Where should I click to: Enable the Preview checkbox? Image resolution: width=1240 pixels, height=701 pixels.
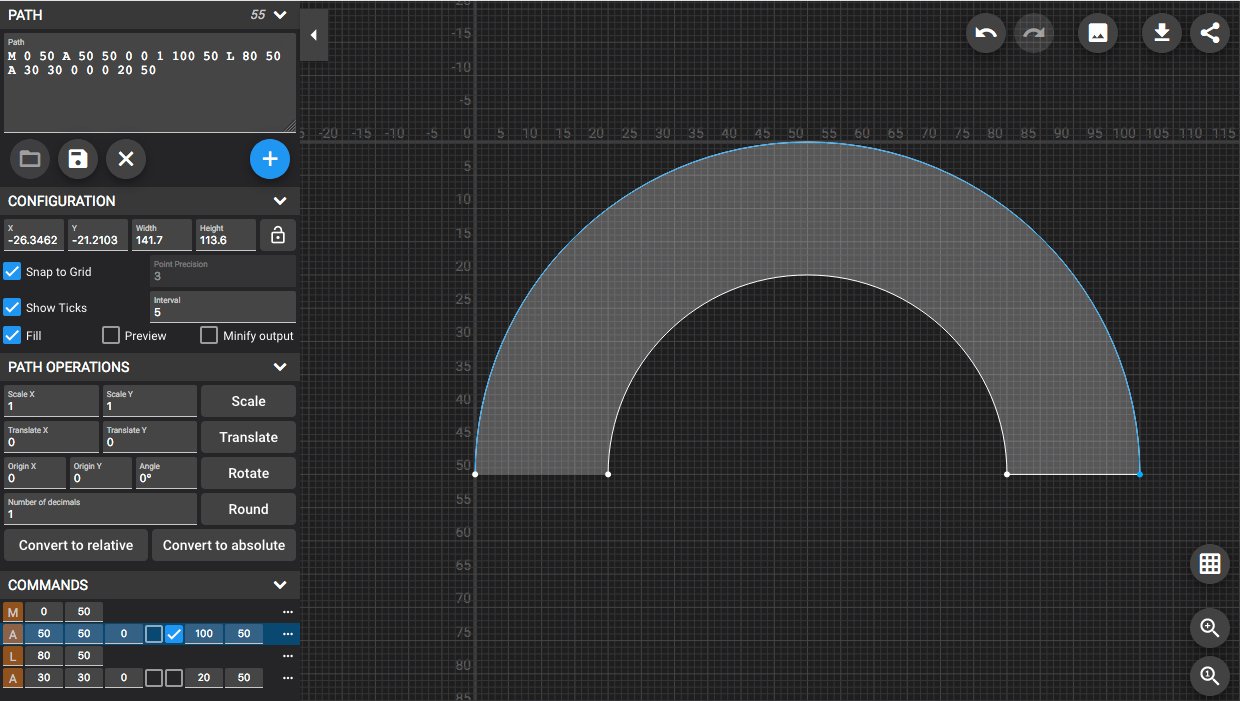(110, 335)
